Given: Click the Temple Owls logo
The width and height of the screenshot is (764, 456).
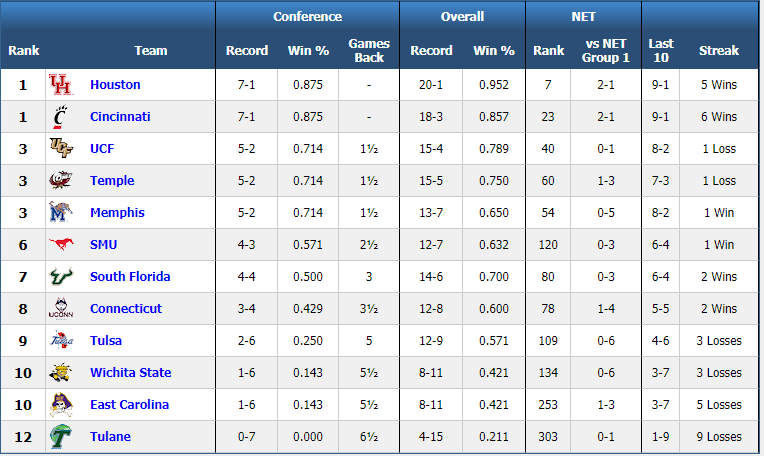Looking at the screenshot, I should click(61, 180).
